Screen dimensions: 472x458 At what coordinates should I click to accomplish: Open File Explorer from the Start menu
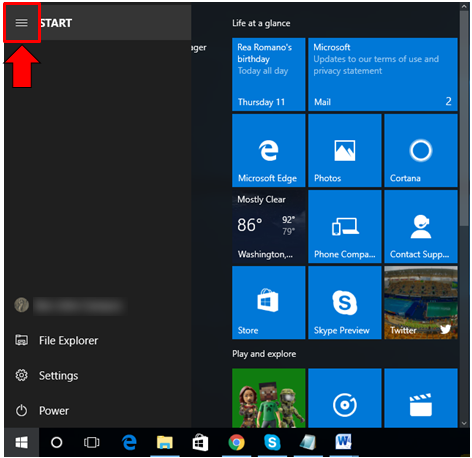pyautogui.click(x=98, y=340)
